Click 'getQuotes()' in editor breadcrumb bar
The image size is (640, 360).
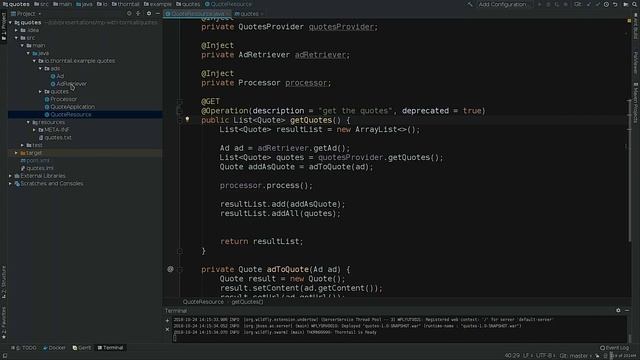pyautogui.click(x=247, y=302)
